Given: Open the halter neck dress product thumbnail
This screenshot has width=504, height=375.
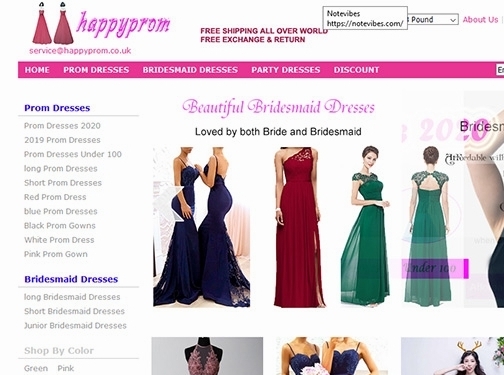Looking at the screenshot, I should coord(207,356).
